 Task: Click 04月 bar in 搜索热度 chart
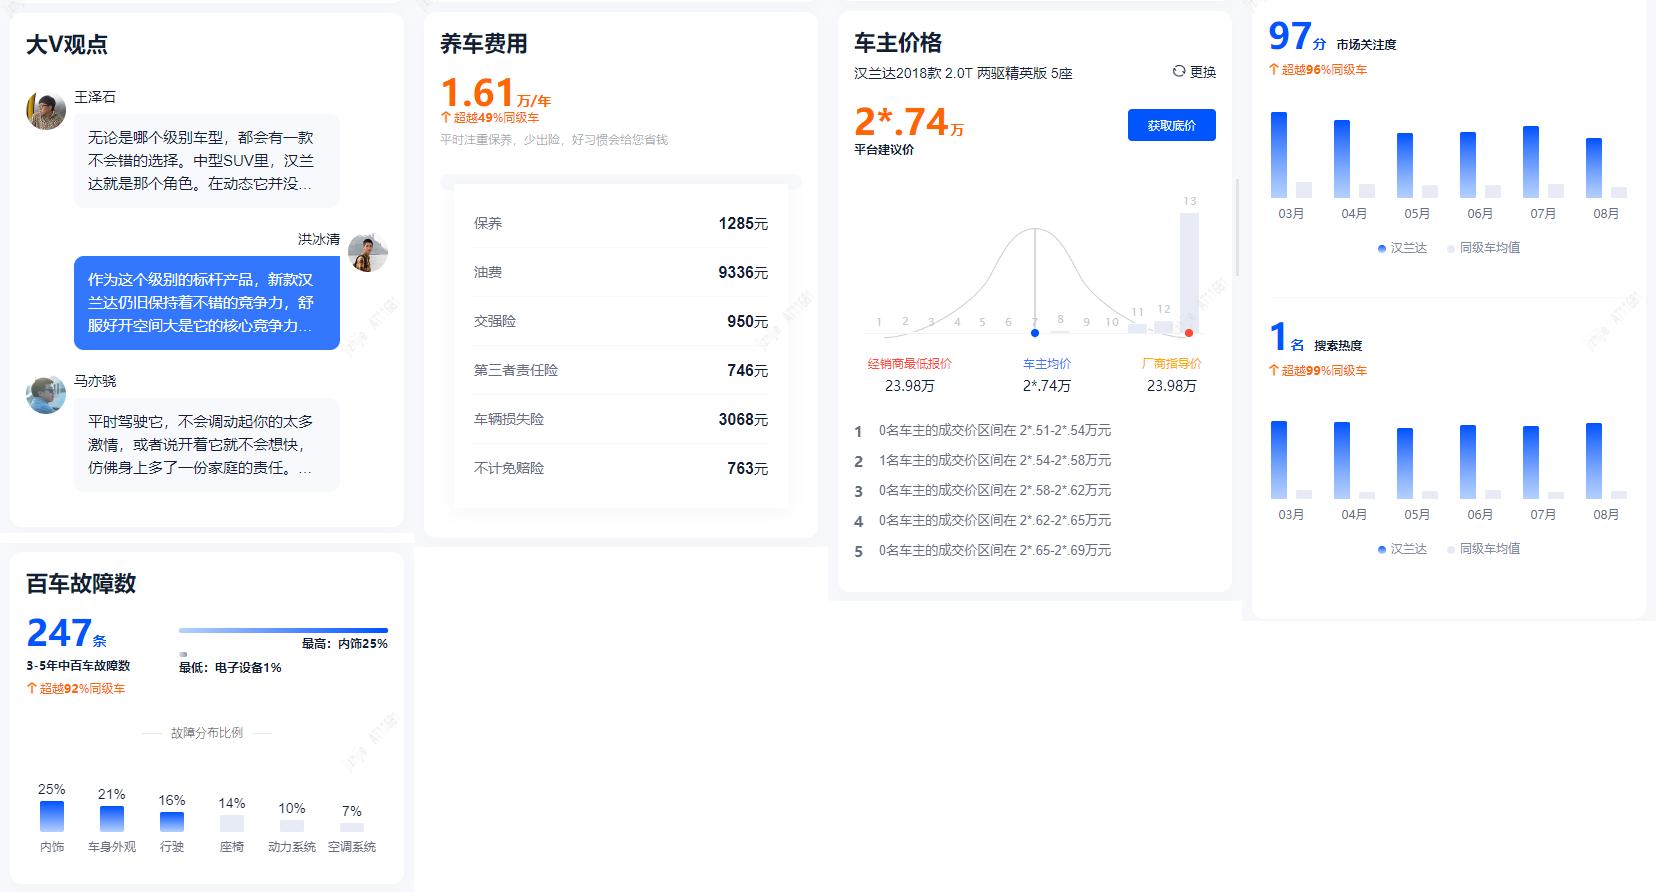tap(1342, 460)
